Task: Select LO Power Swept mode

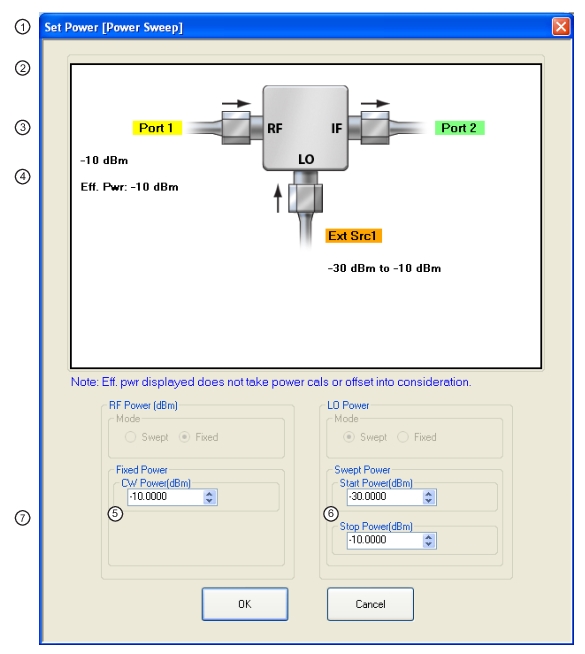Action: pos(349,437)
